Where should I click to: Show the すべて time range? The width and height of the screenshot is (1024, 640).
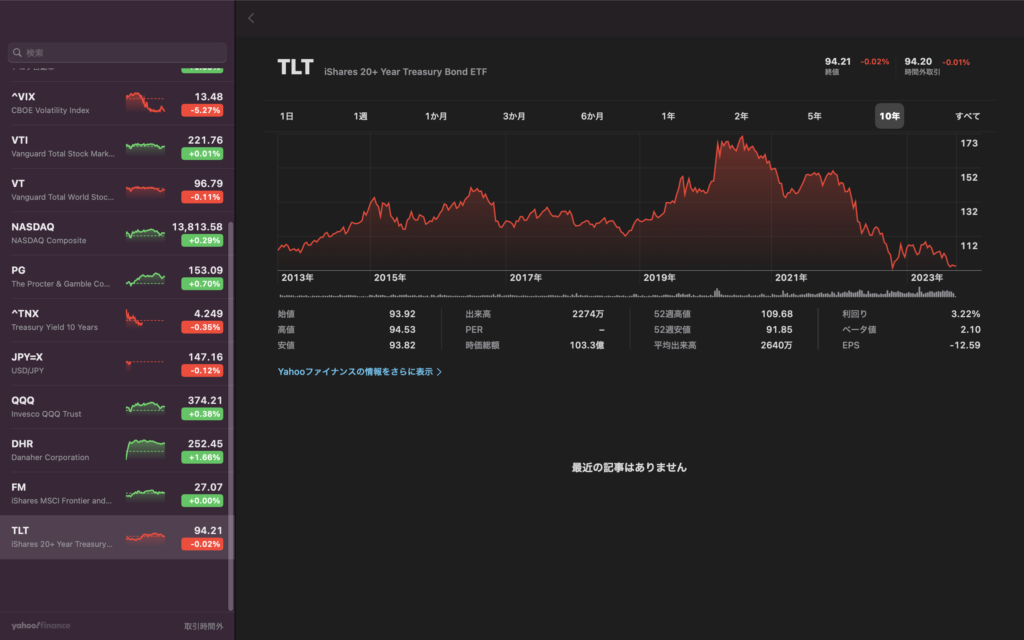coord(967,116)
